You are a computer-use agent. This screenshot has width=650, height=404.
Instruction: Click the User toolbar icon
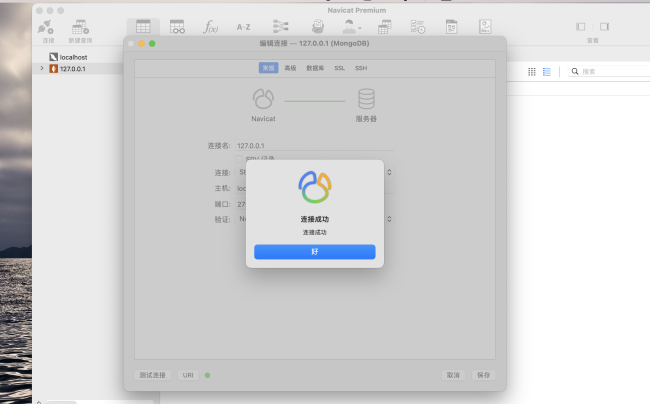point(349,27)
